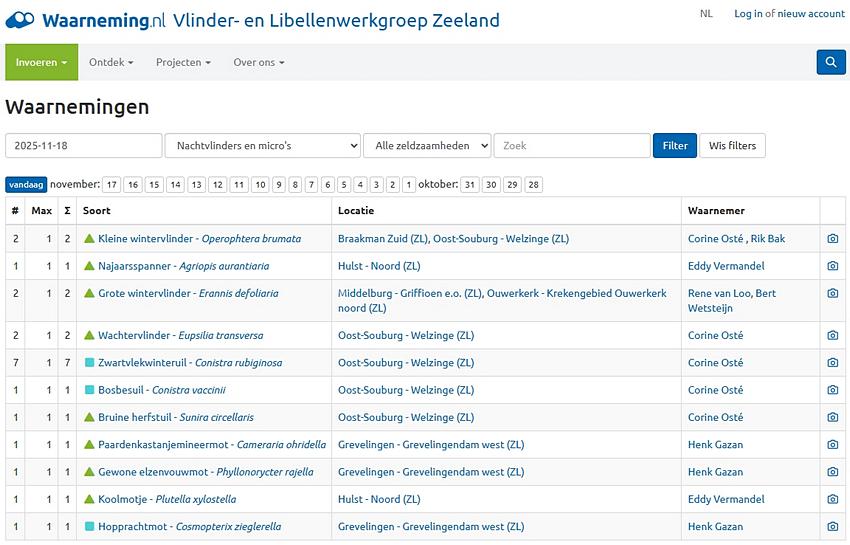Open Grevelingendam west location in Hopprachtmot row
This screenshot has width=850, height=545.
[x=431, y=526]
